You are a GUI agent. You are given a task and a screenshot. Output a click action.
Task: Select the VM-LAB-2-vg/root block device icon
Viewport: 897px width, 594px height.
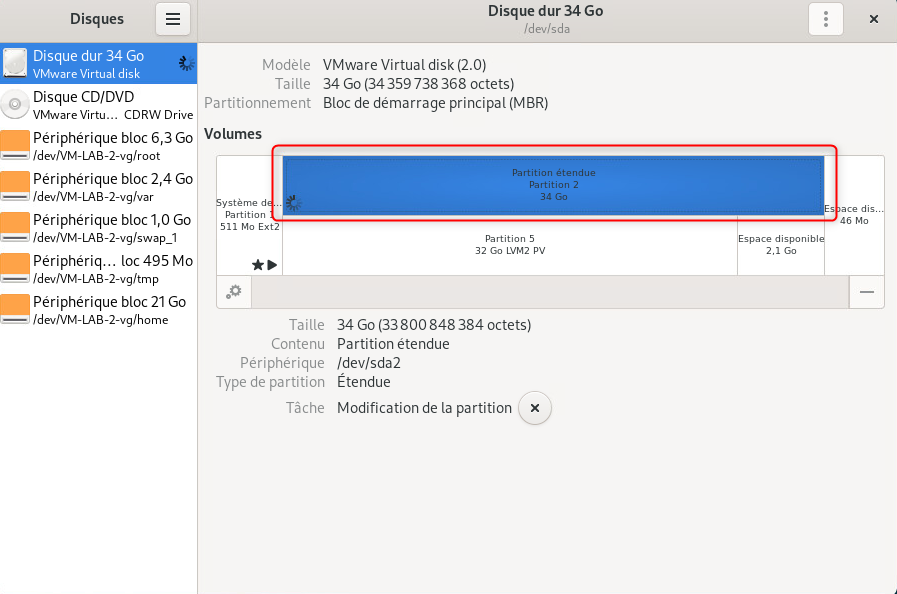(x=15, y=146)
